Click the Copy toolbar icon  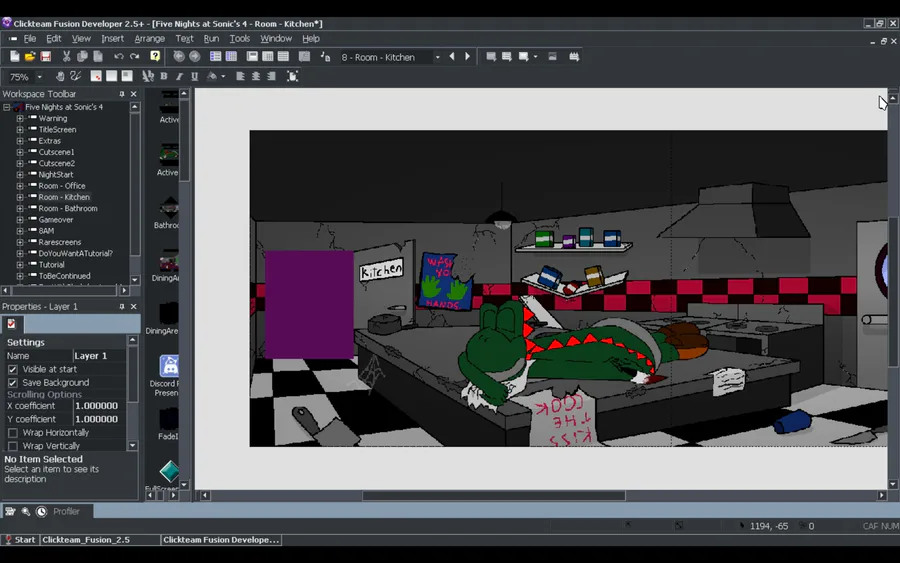click(82, 56)
